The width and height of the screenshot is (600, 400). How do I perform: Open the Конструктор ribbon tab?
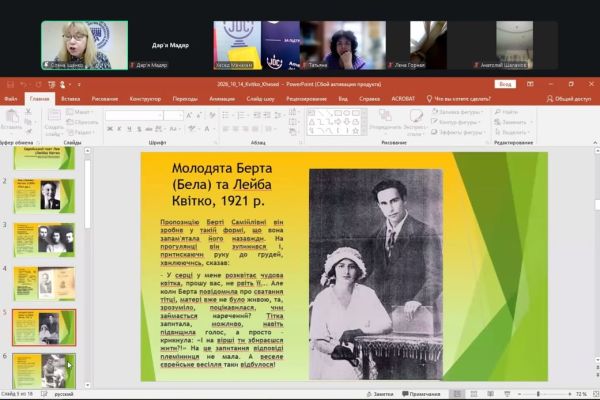click(x=145, y=99)
